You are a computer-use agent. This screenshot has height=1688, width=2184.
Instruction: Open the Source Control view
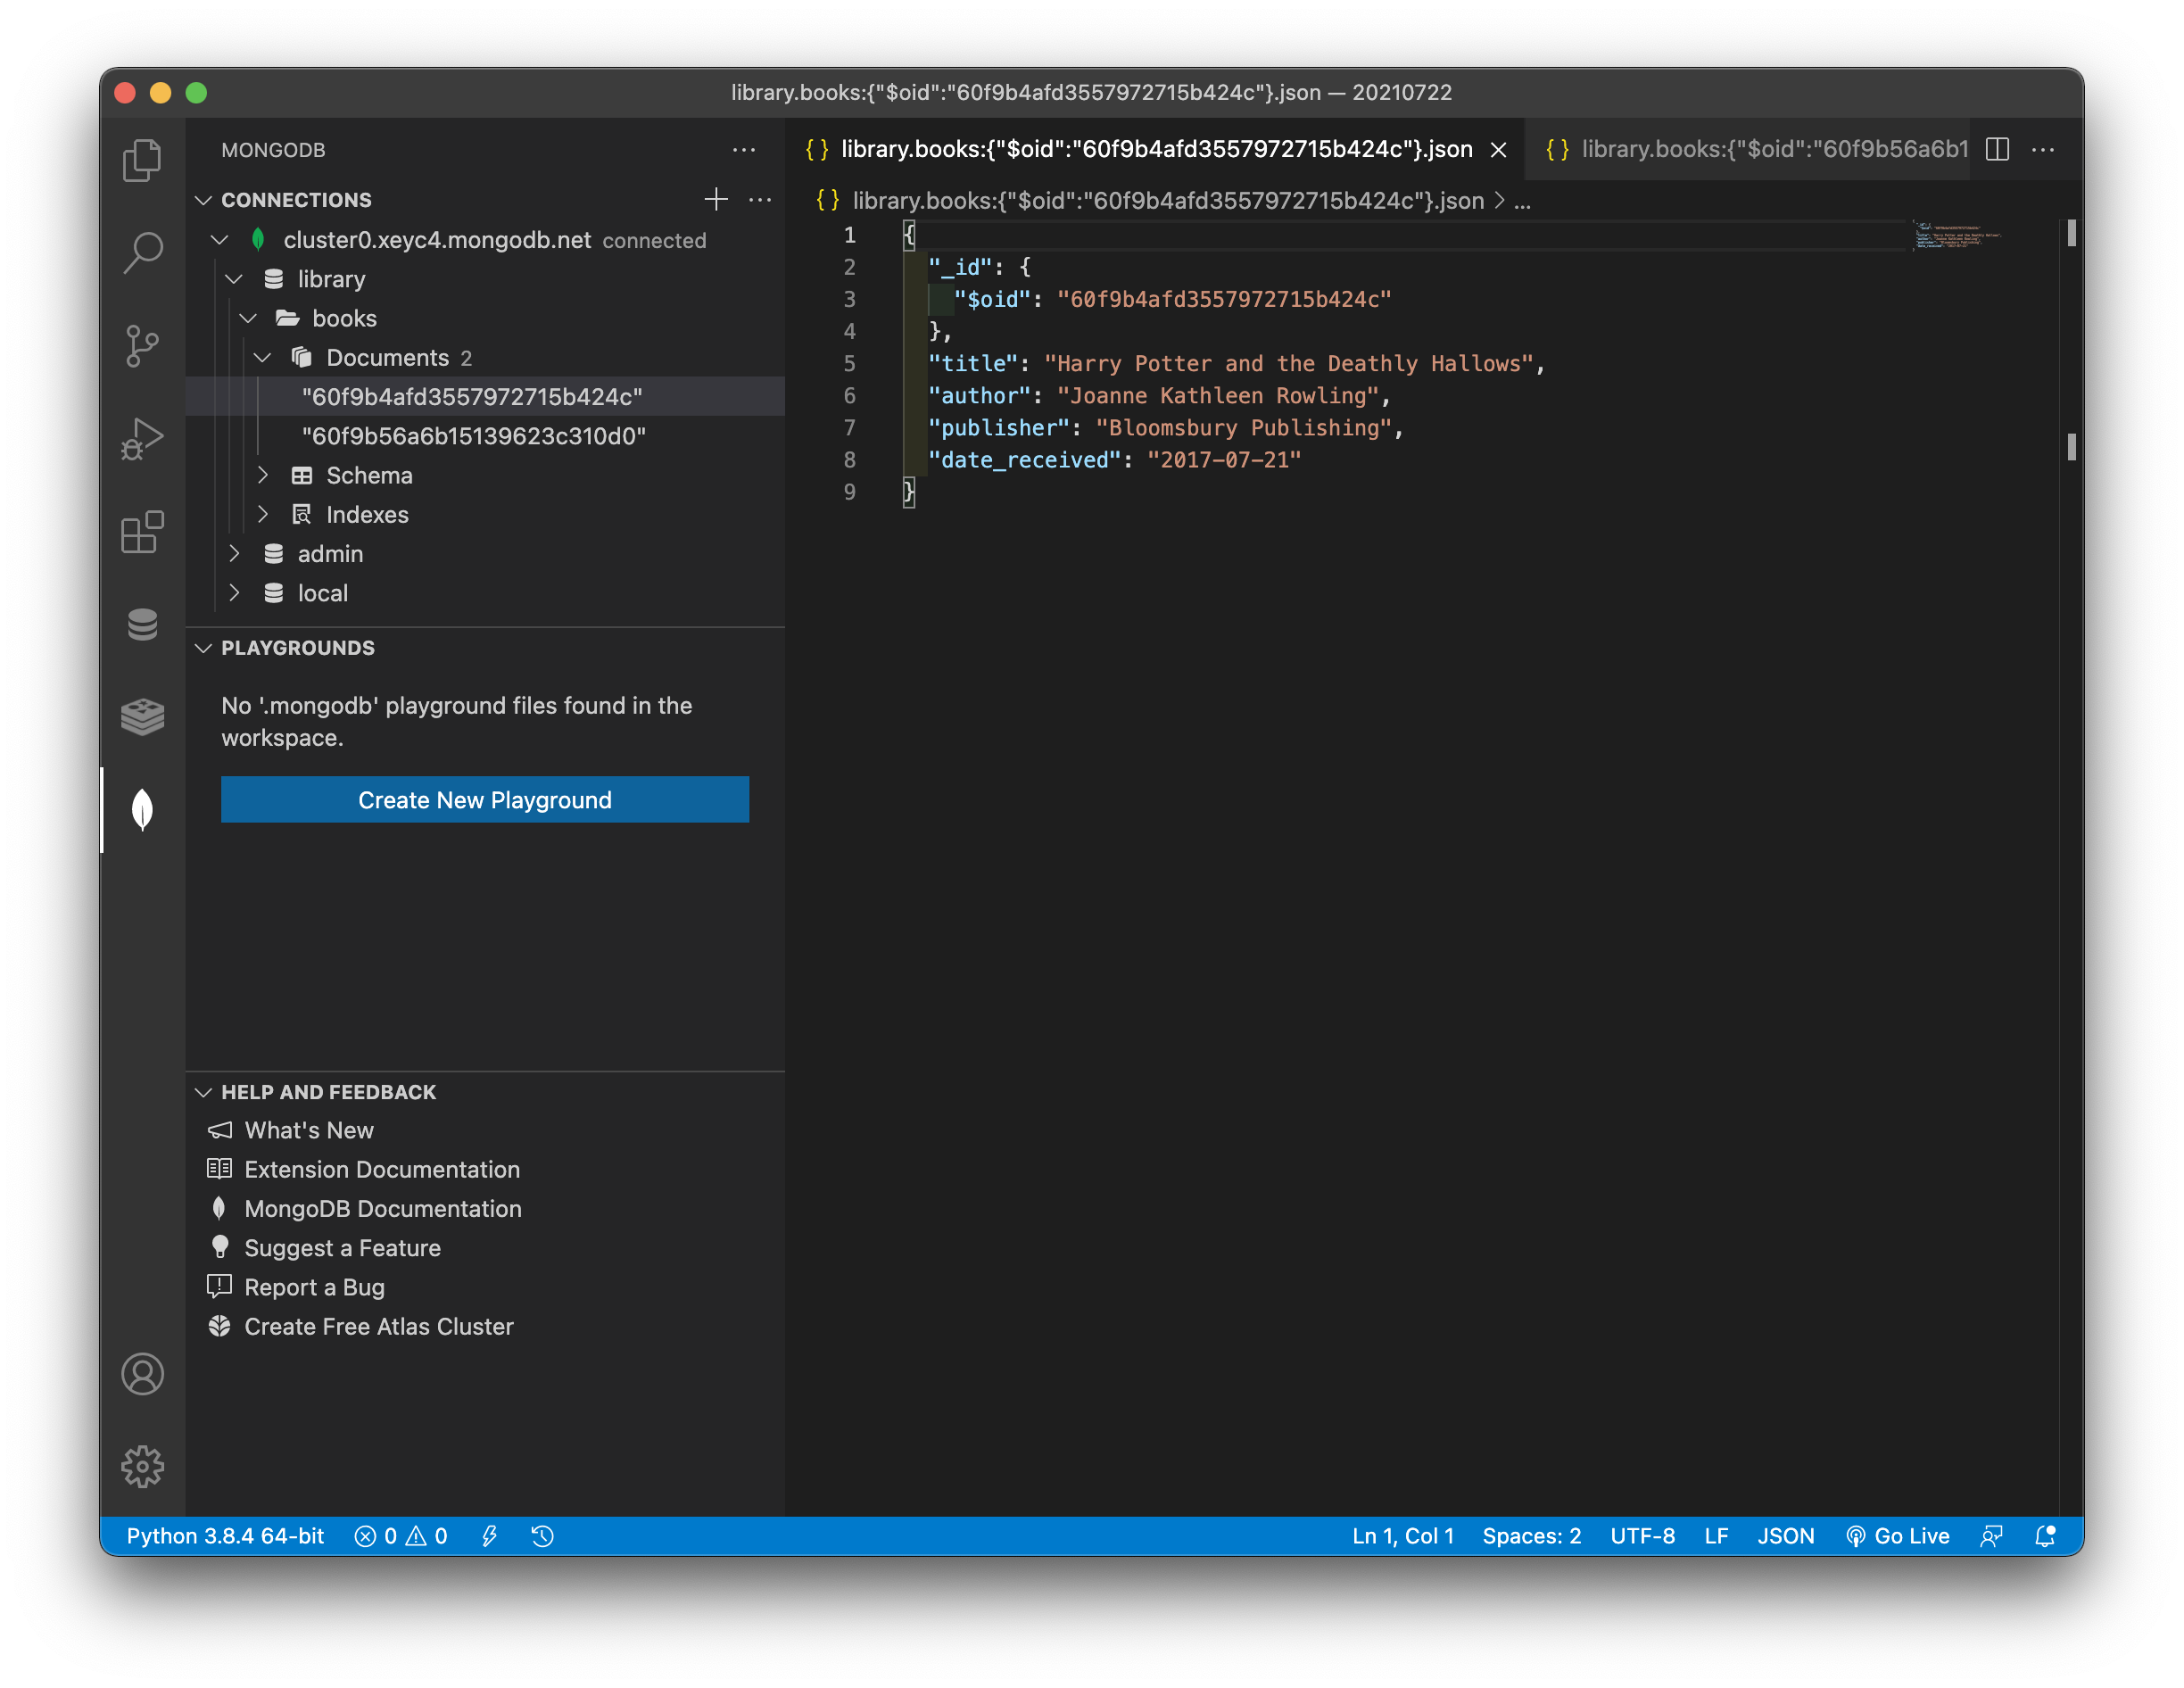click(x=142, y=346)
